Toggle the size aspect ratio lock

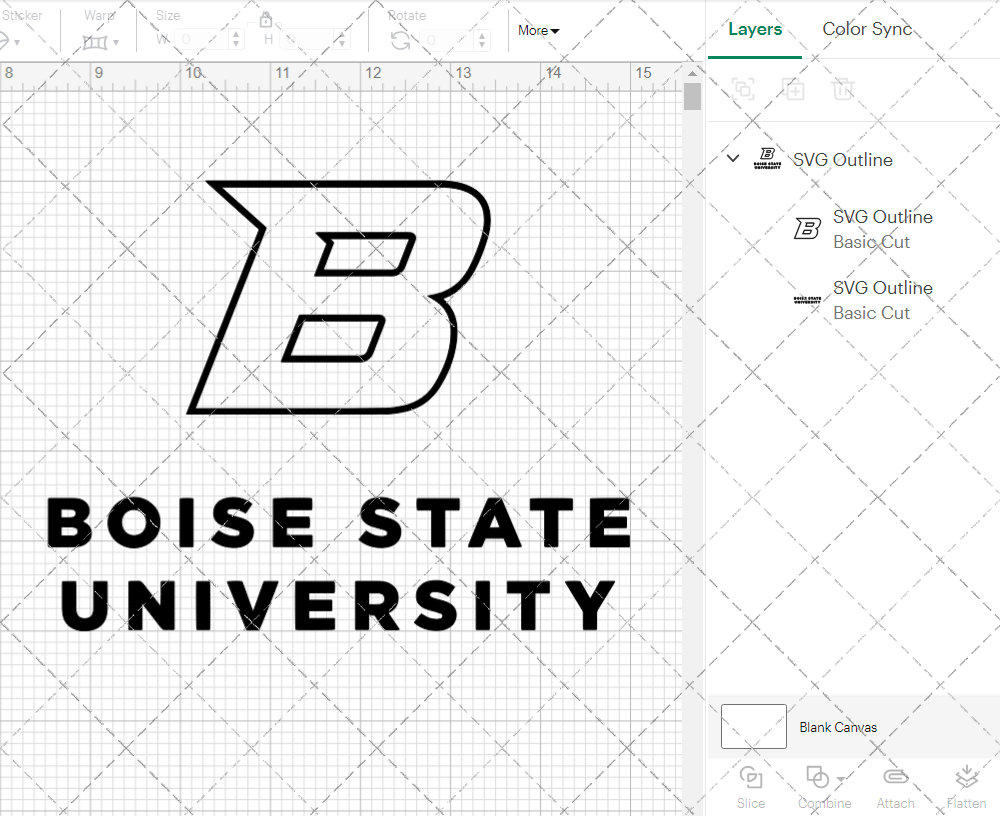tap(266, 19)
